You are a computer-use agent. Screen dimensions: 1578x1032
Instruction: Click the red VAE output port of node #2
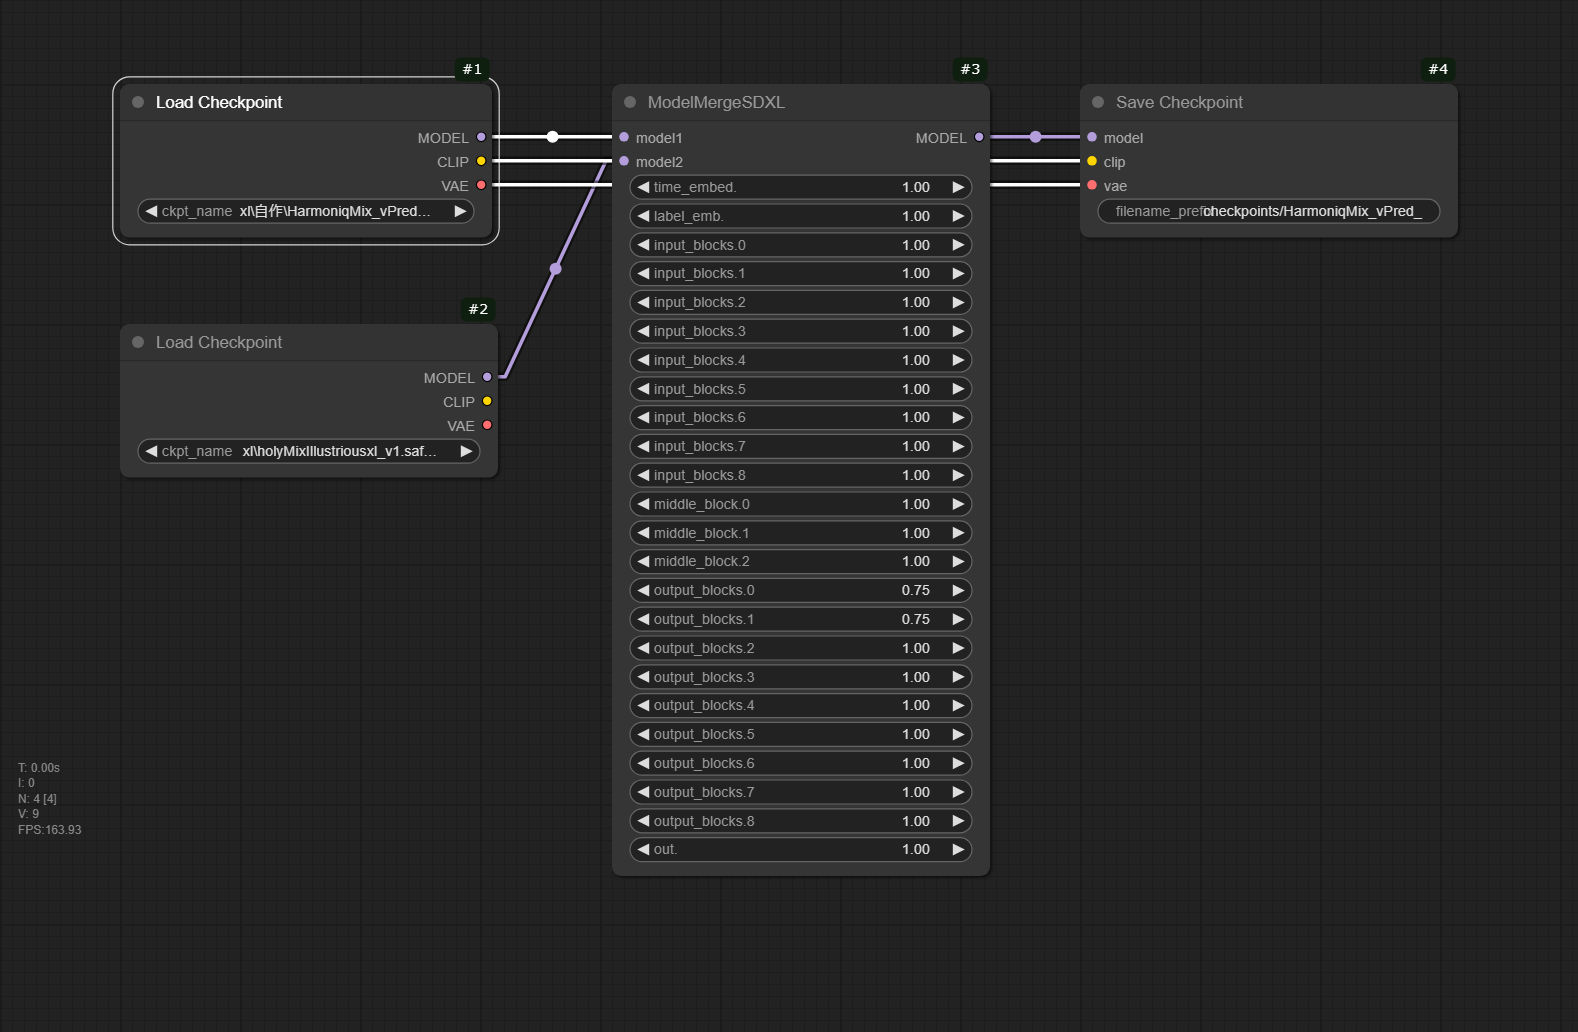click(x=487, y=425)
